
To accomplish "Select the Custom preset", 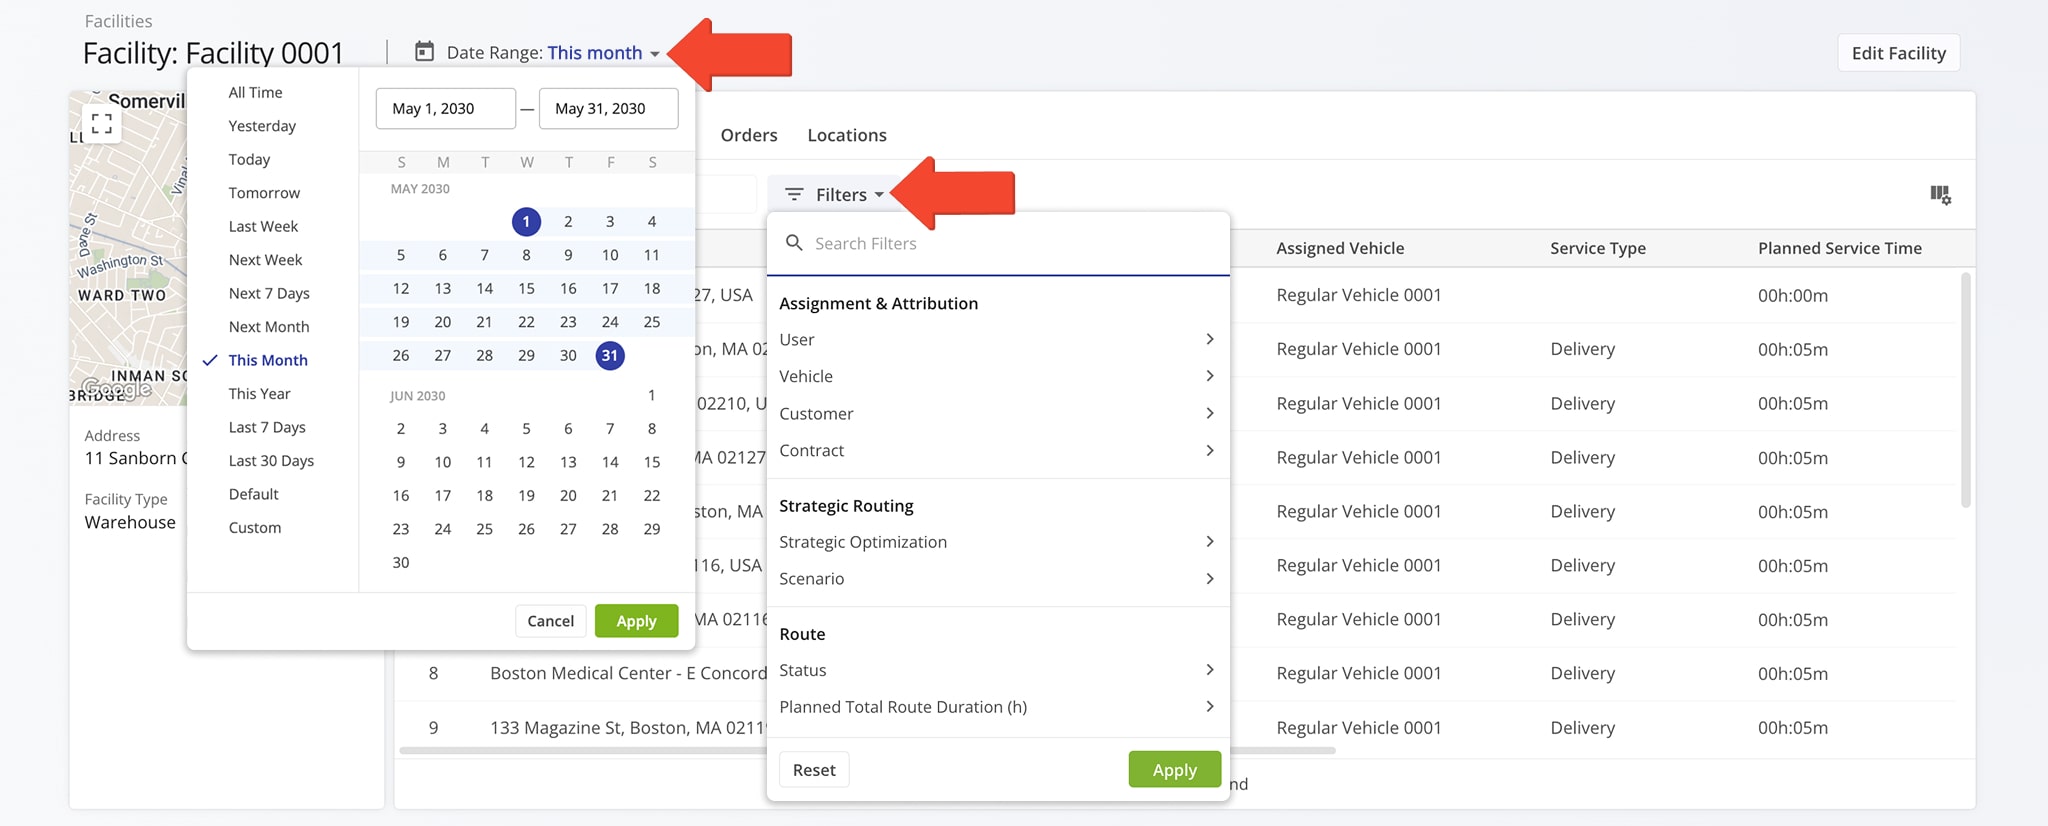I will tap(254, 528).
